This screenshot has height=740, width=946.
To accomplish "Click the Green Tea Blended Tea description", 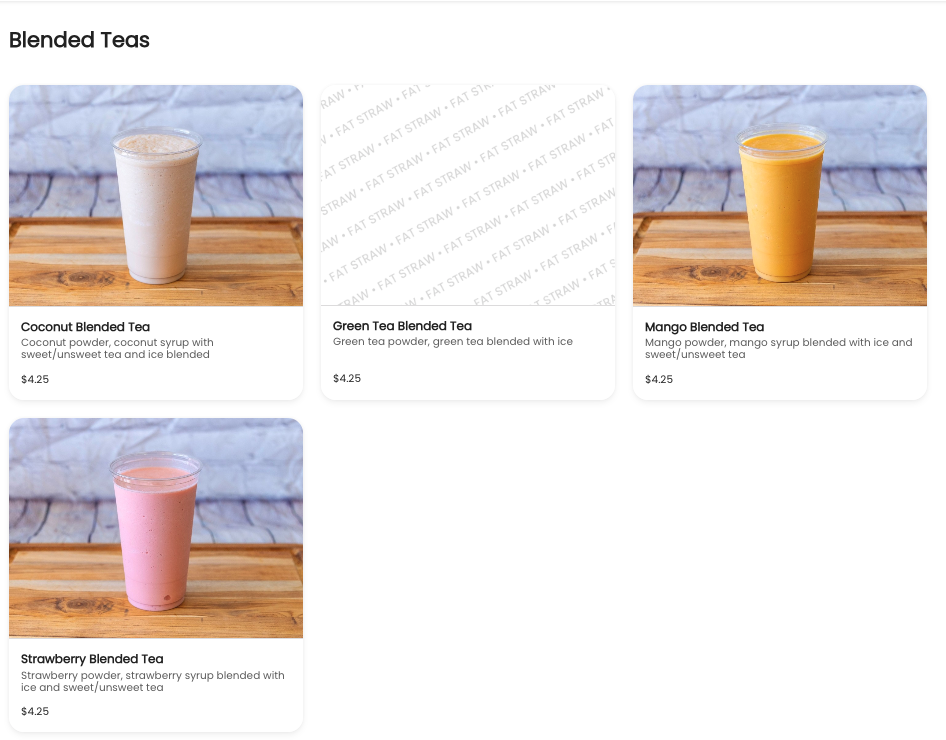I will 452,341.
